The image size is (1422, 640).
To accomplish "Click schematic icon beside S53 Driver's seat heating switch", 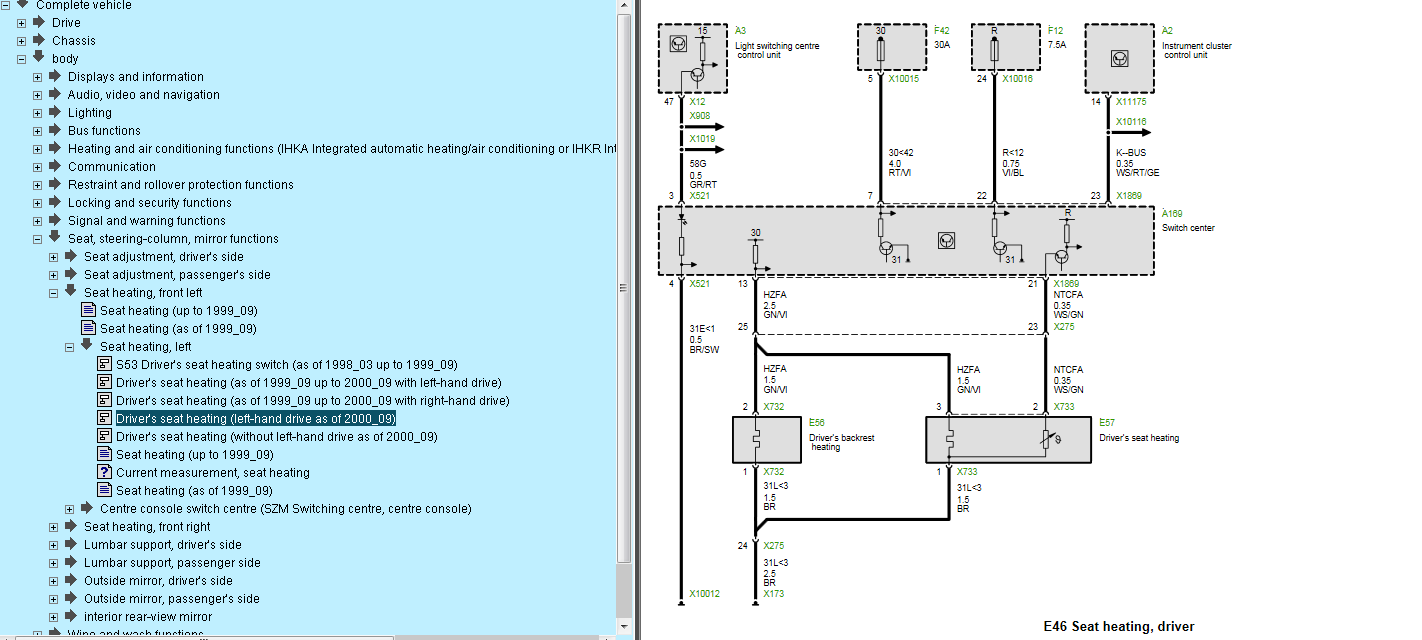I will 104,364.
